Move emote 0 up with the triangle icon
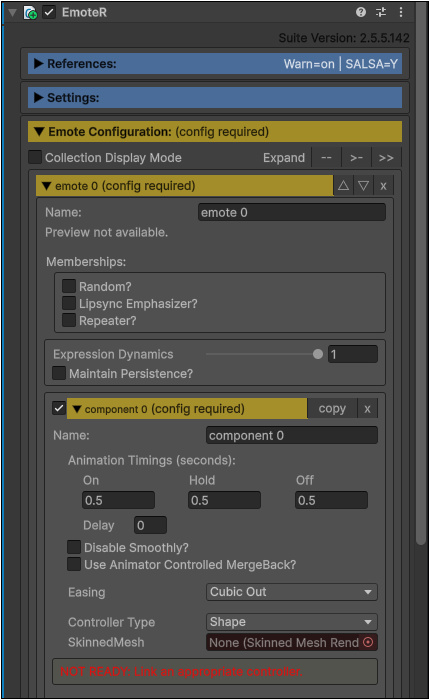 [x=343, y=186]
